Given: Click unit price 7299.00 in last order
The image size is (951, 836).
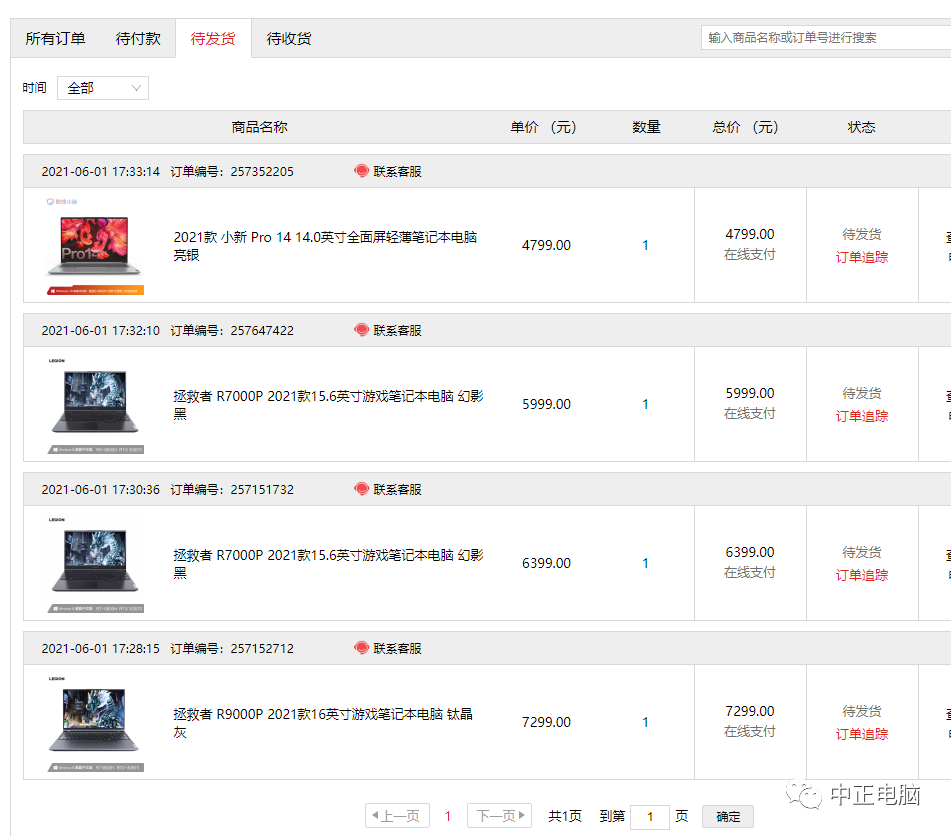Looking at the screenshot, I should click(x=546, y=722).
